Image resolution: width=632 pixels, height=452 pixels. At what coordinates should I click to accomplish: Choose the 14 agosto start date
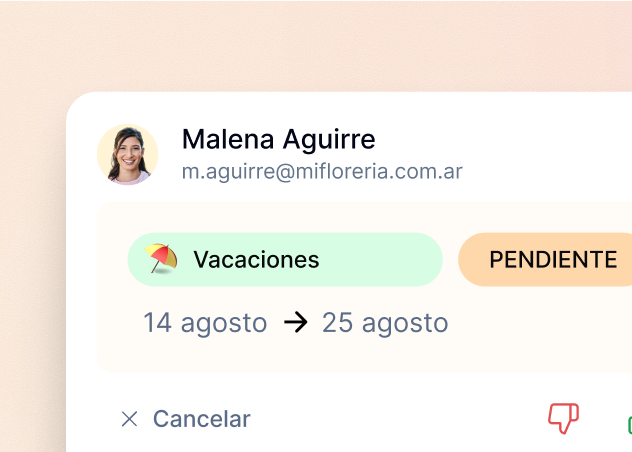point(205,323)
